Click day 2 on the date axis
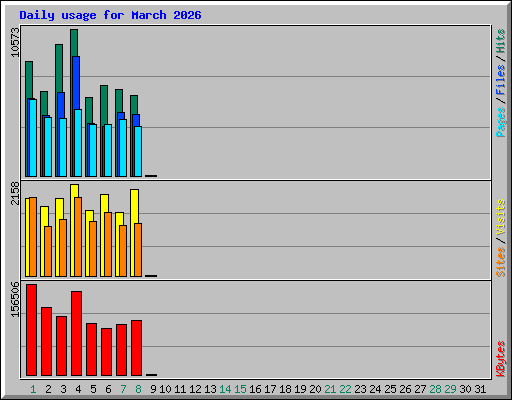 tap(48, 389)
